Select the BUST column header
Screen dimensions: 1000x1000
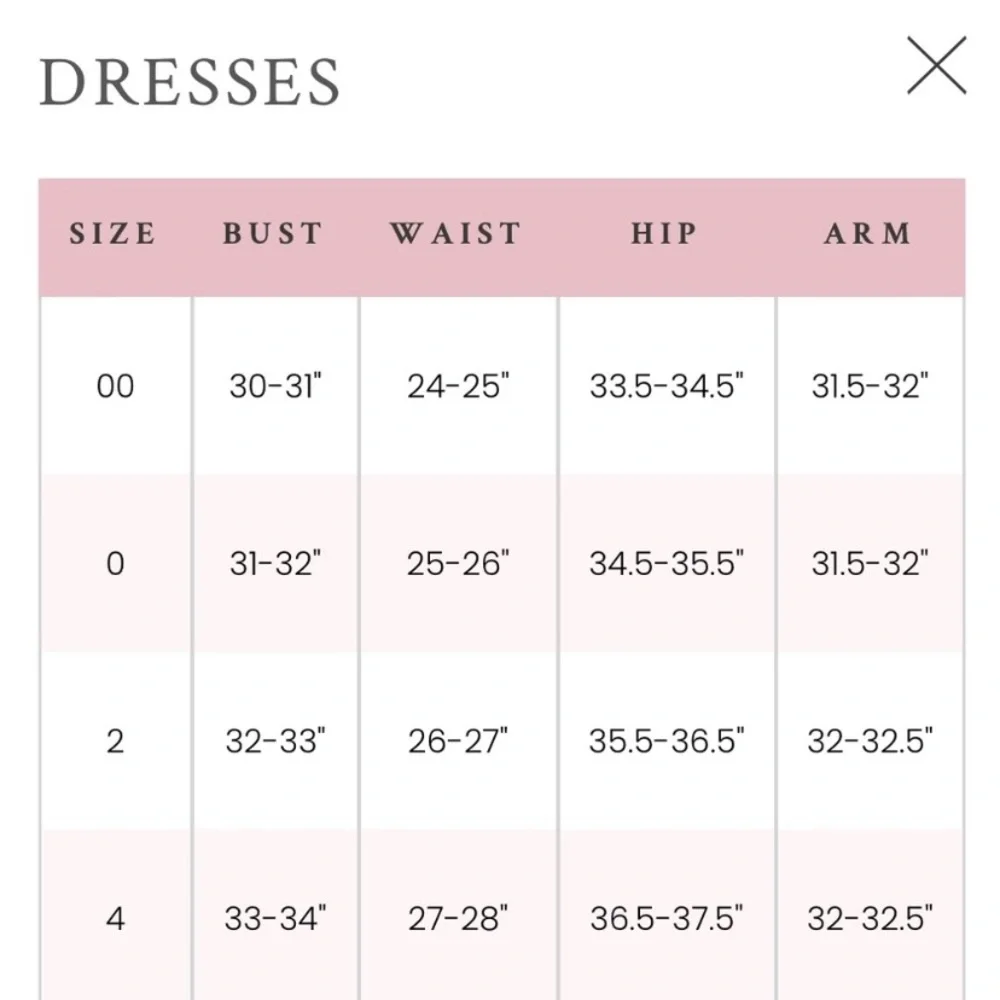(x=273, y=233)
